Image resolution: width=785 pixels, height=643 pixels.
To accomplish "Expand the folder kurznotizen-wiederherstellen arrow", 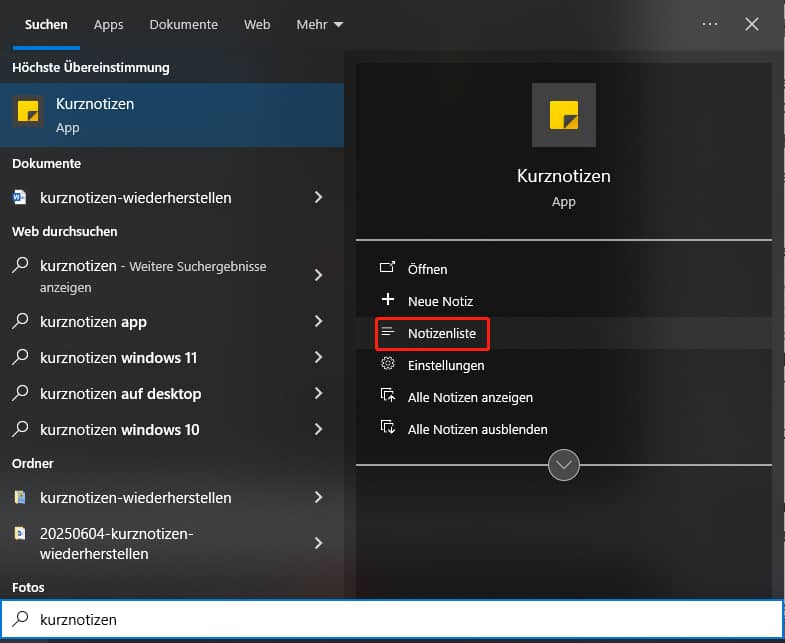I will (x=318, y=497).
